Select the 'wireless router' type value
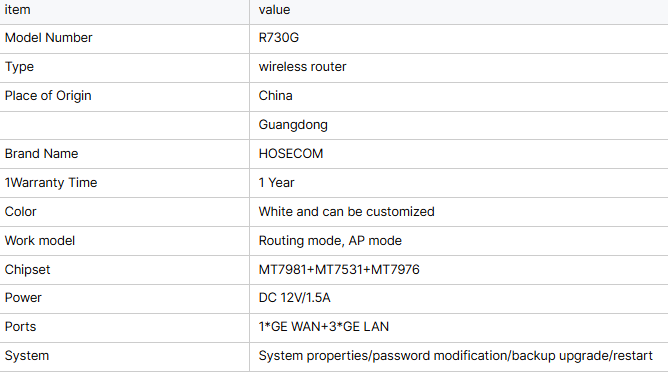The height and width of the screenshot is (373, 668). click(302, 67)
